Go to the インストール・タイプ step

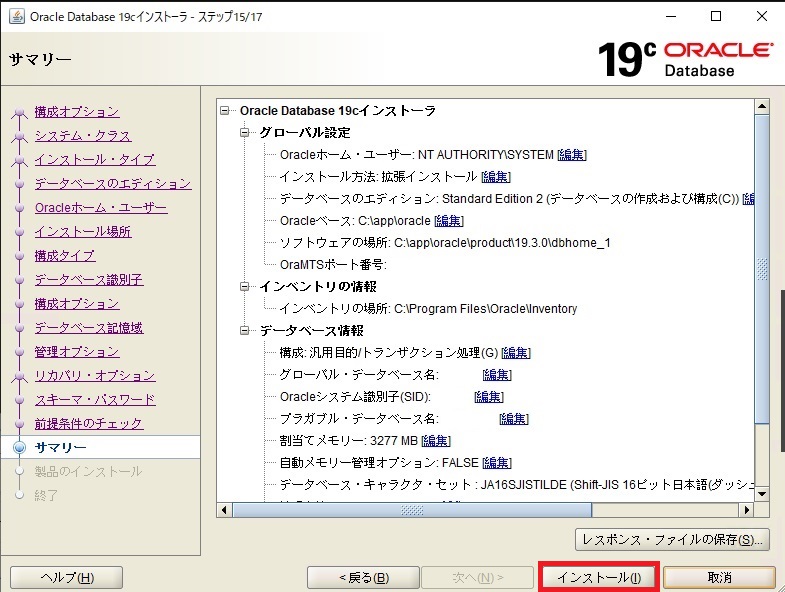tap(95, 160)
